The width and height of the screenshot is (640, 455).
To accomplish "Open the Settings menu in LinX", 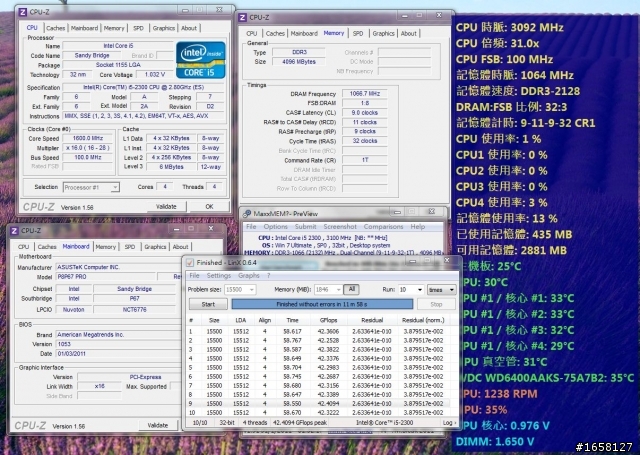I will [x=219, y=275].
